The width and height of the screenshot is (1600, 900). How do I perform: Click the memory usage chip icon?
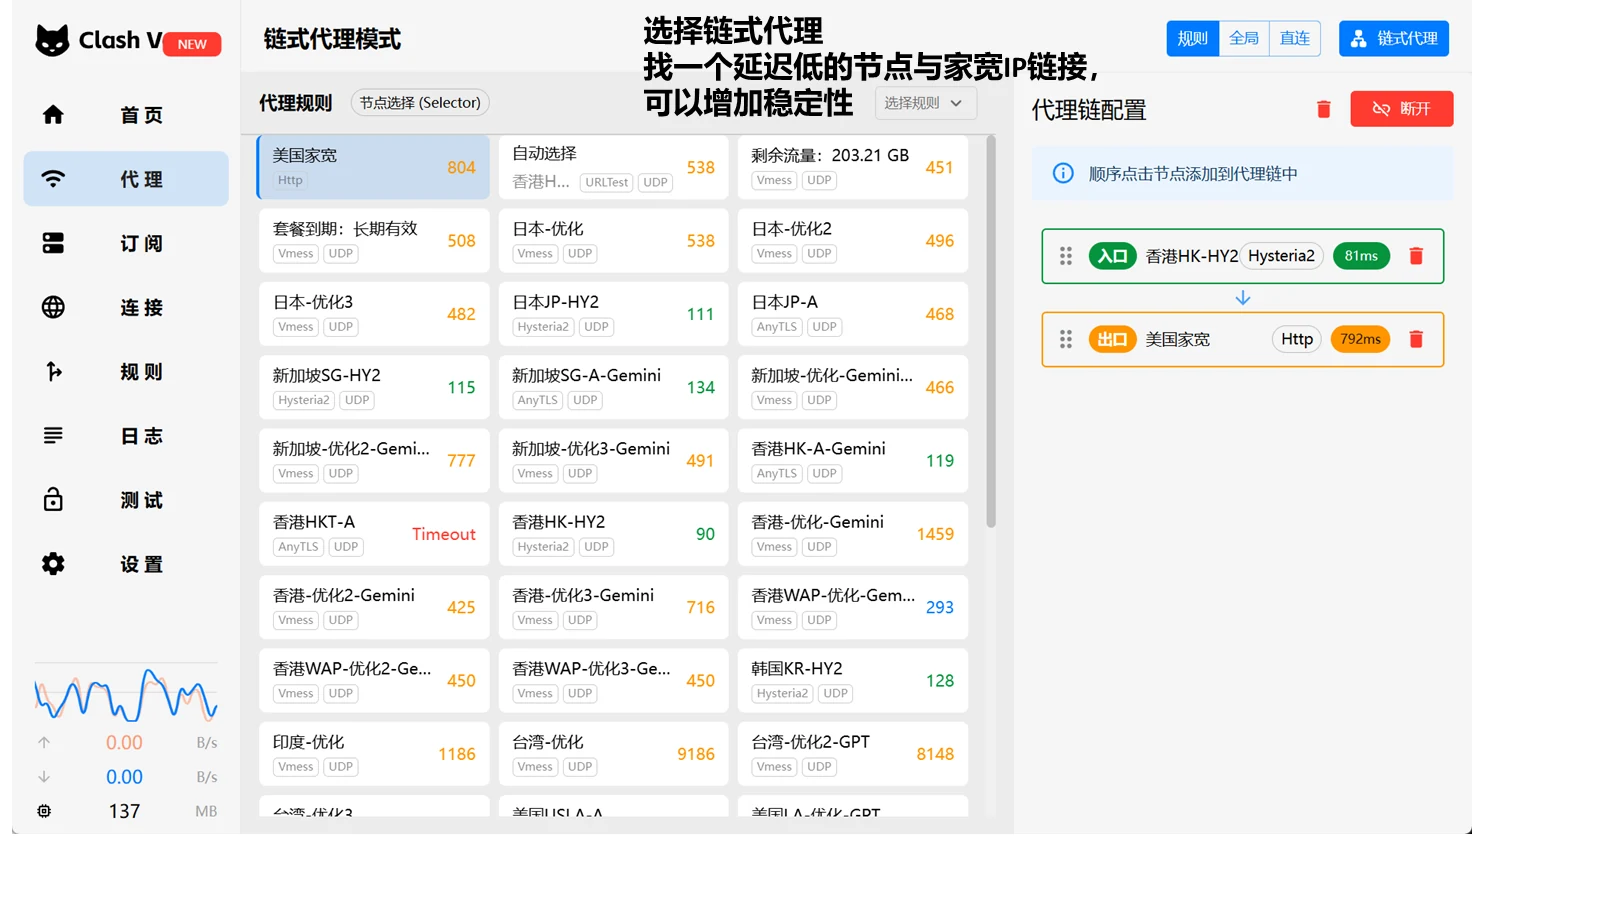(44, 811)
